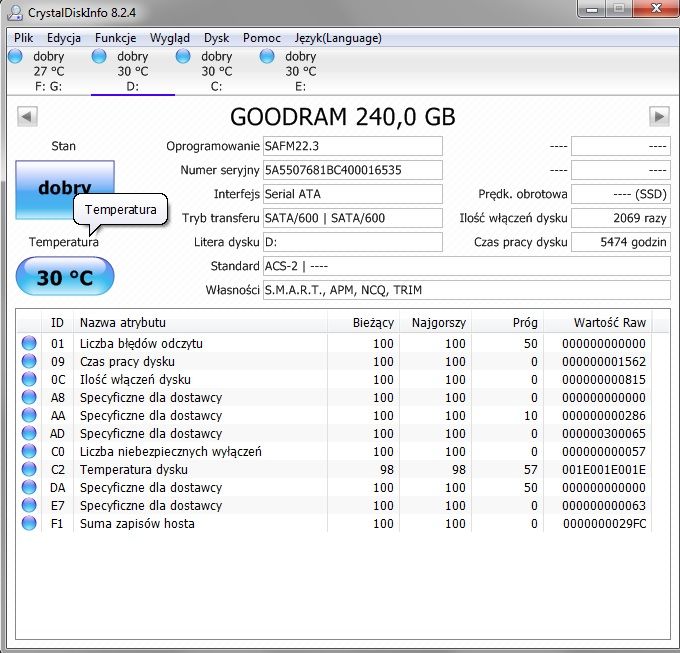Click the Najgorszy column header
Screen dimensions: 680x653
click(435, 323)
